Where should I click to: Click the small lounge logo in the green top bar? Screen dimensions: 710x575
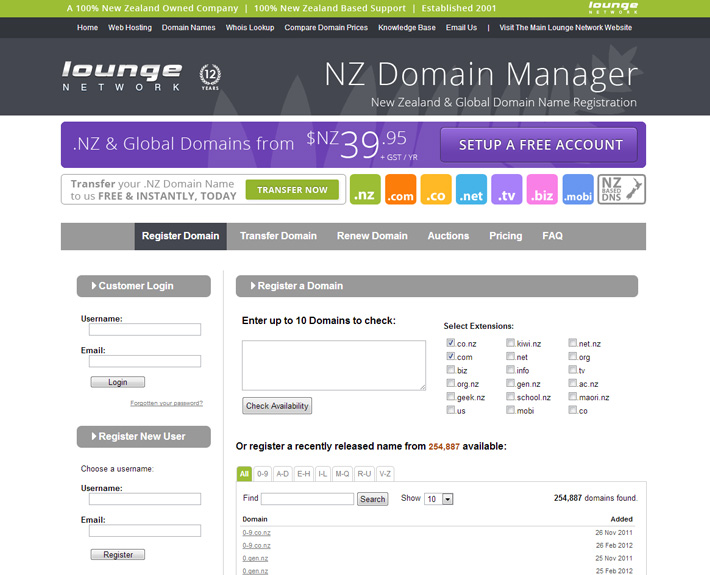(613, 7)
